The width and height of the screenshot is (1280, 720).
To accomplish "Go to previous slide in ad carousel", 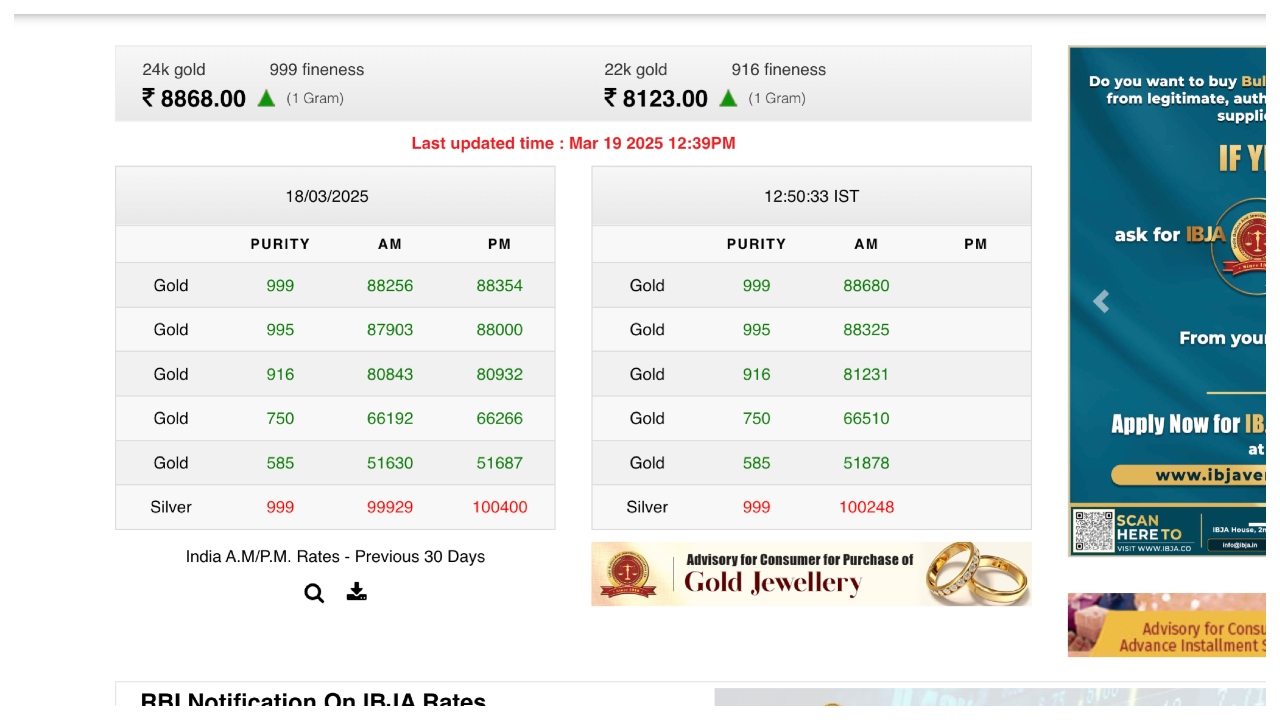I will [1101, 301].
